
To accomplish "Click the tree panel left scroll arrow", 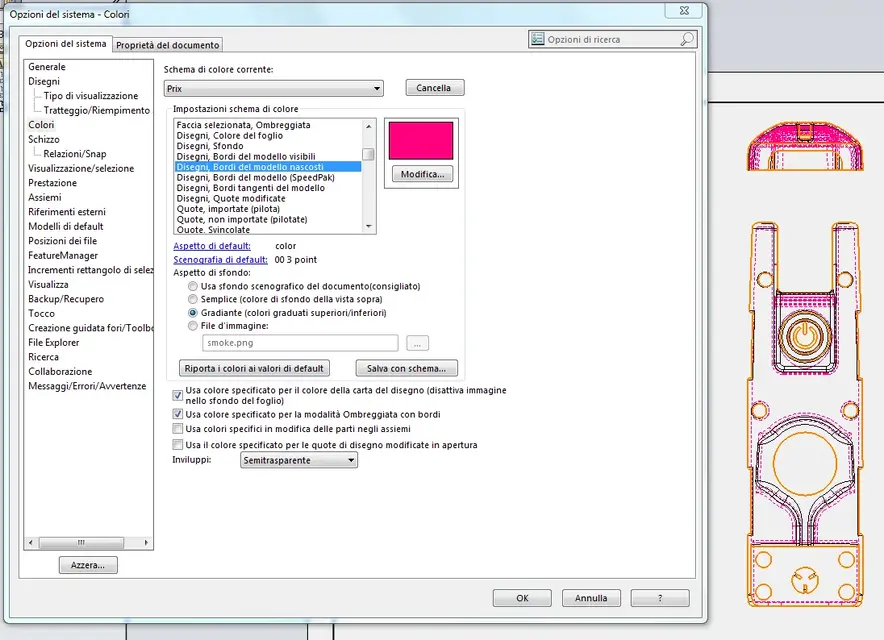I will coord(30,542).
